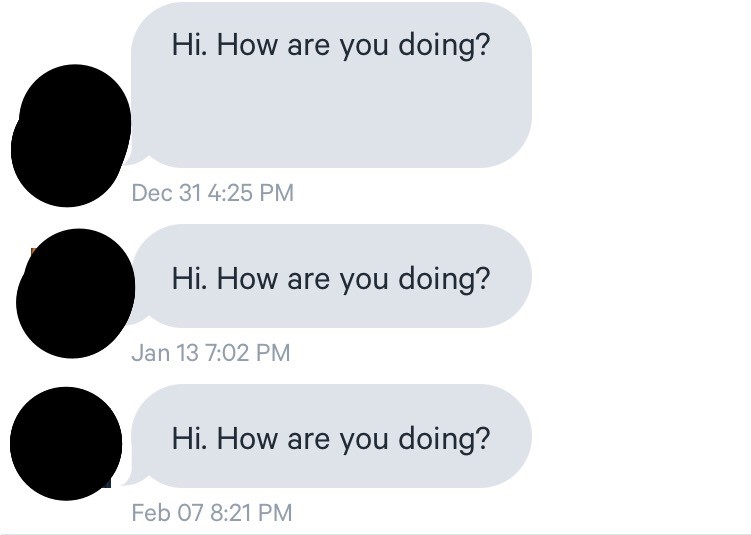
Task: Click the "Dec 31 4:25 PM" timestamp
Action: click(x=212, y=193)
